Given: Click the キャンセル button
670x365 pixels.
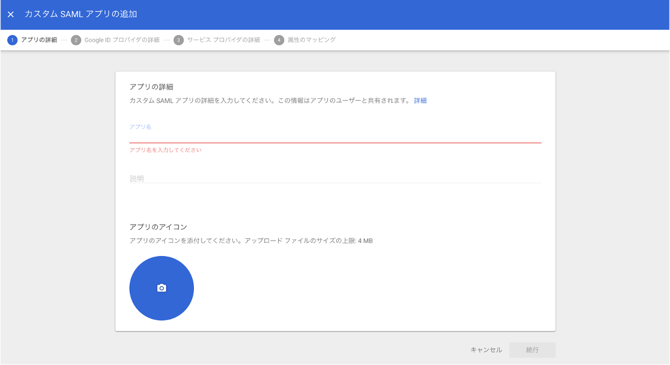Looking at the screenshot, I should click(x=486, y=350).
